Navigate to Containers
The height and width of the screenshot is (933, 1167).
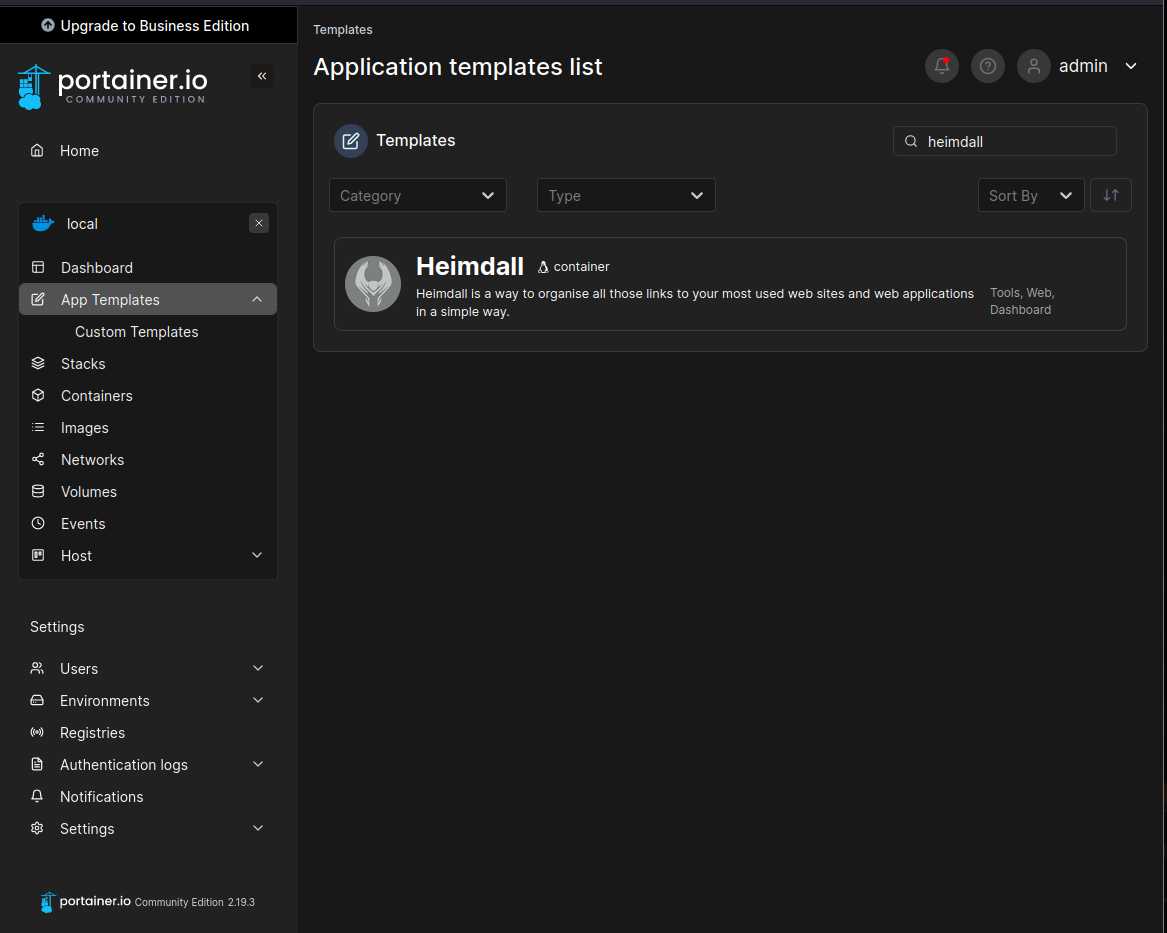click(97, 396)
